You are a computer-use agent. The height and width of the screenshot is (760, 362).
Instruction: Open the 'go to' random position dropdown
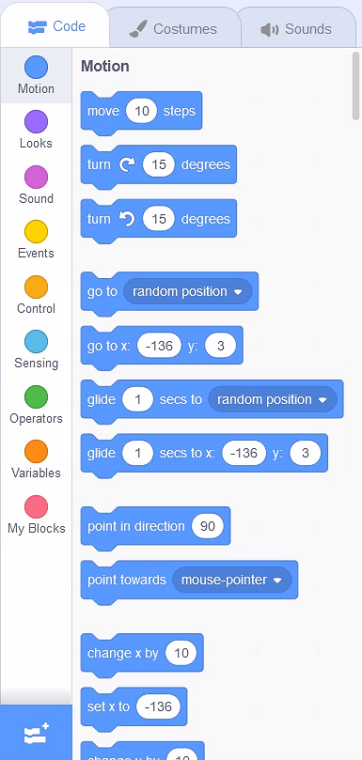point(188,291)
